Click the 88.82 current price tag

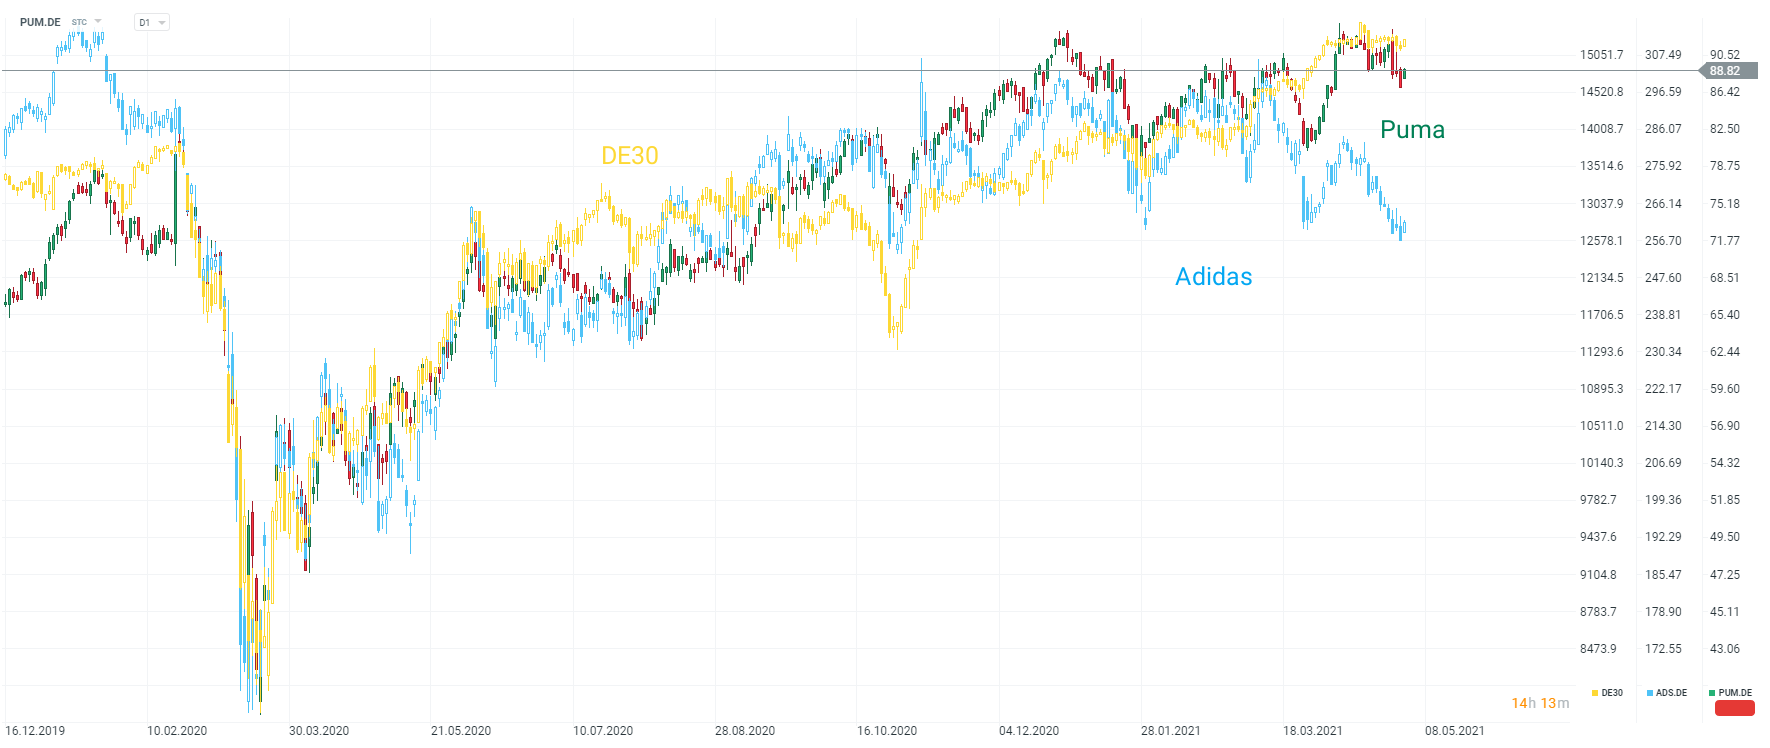[1725, 71]
